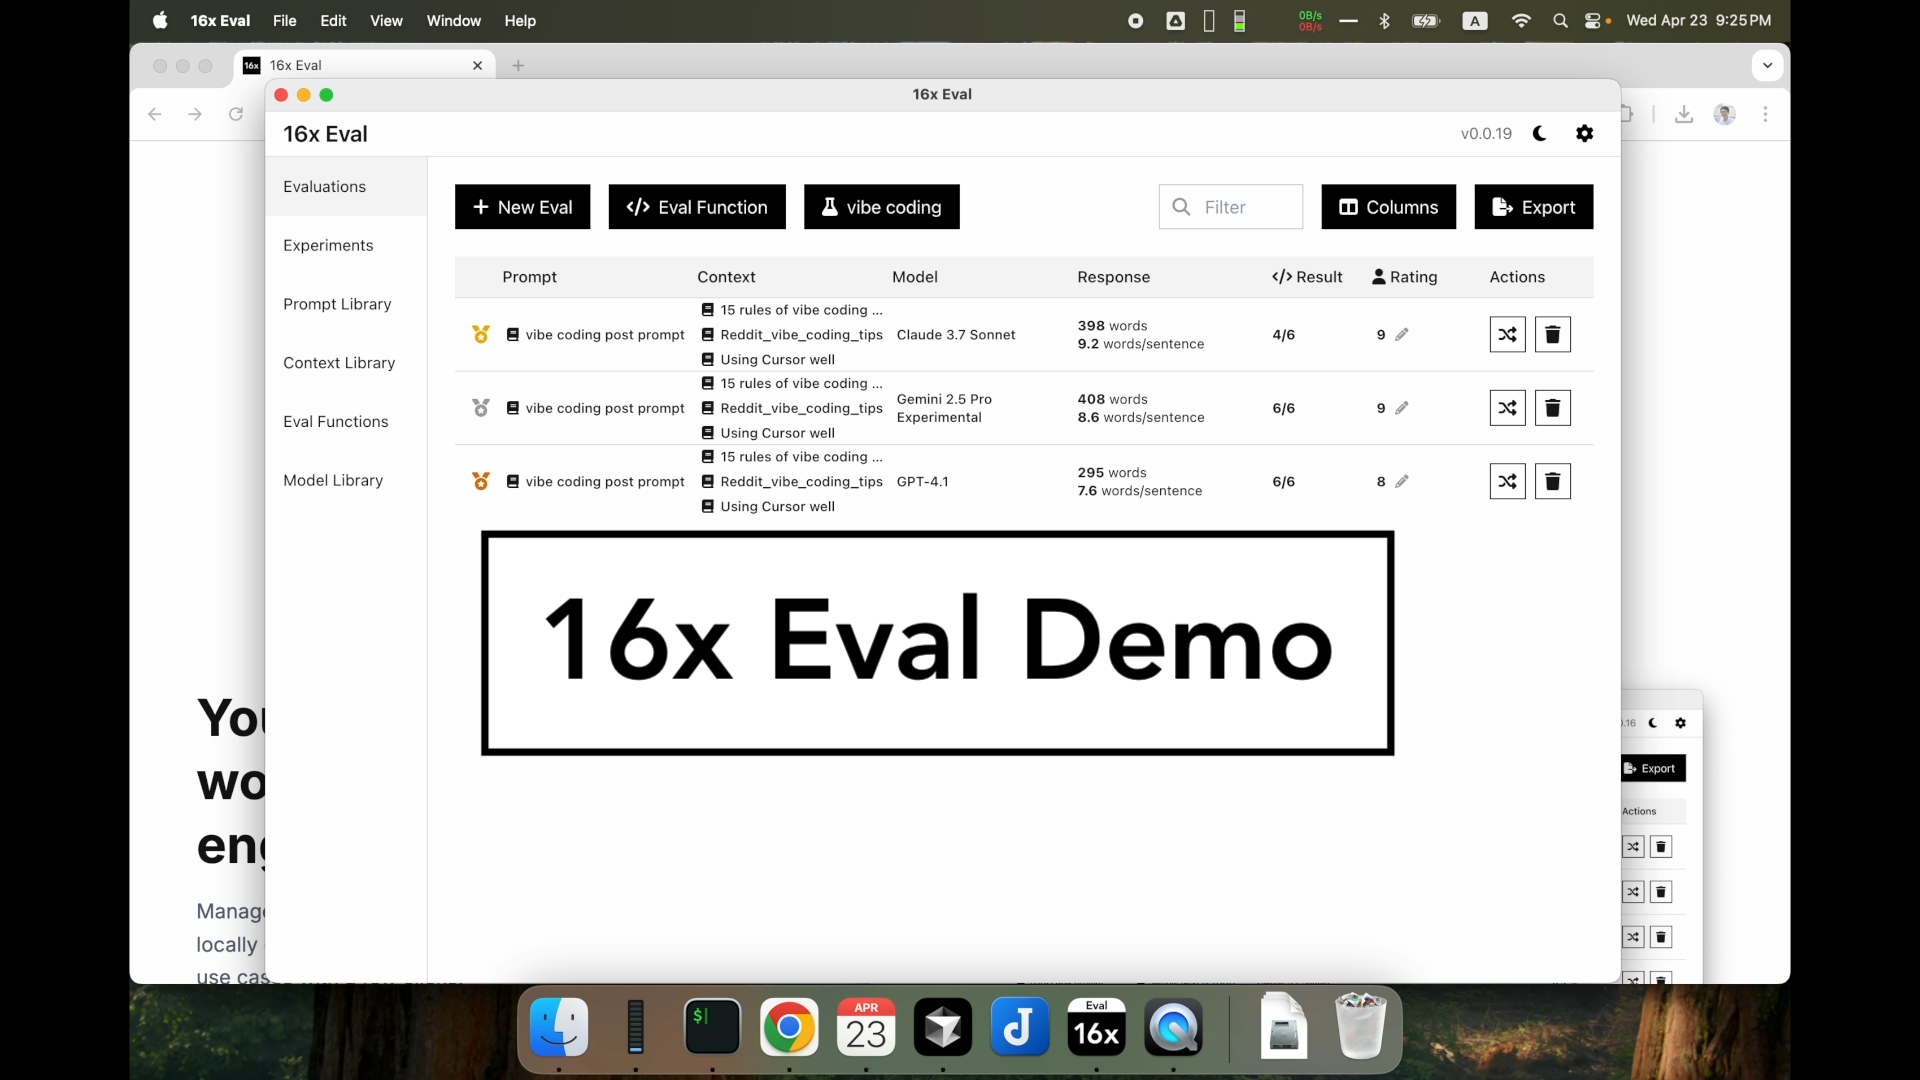Image resolution: width=1920 pixels, height=1080 pixels.
Task: Click the Model column header
Action: 915,277
